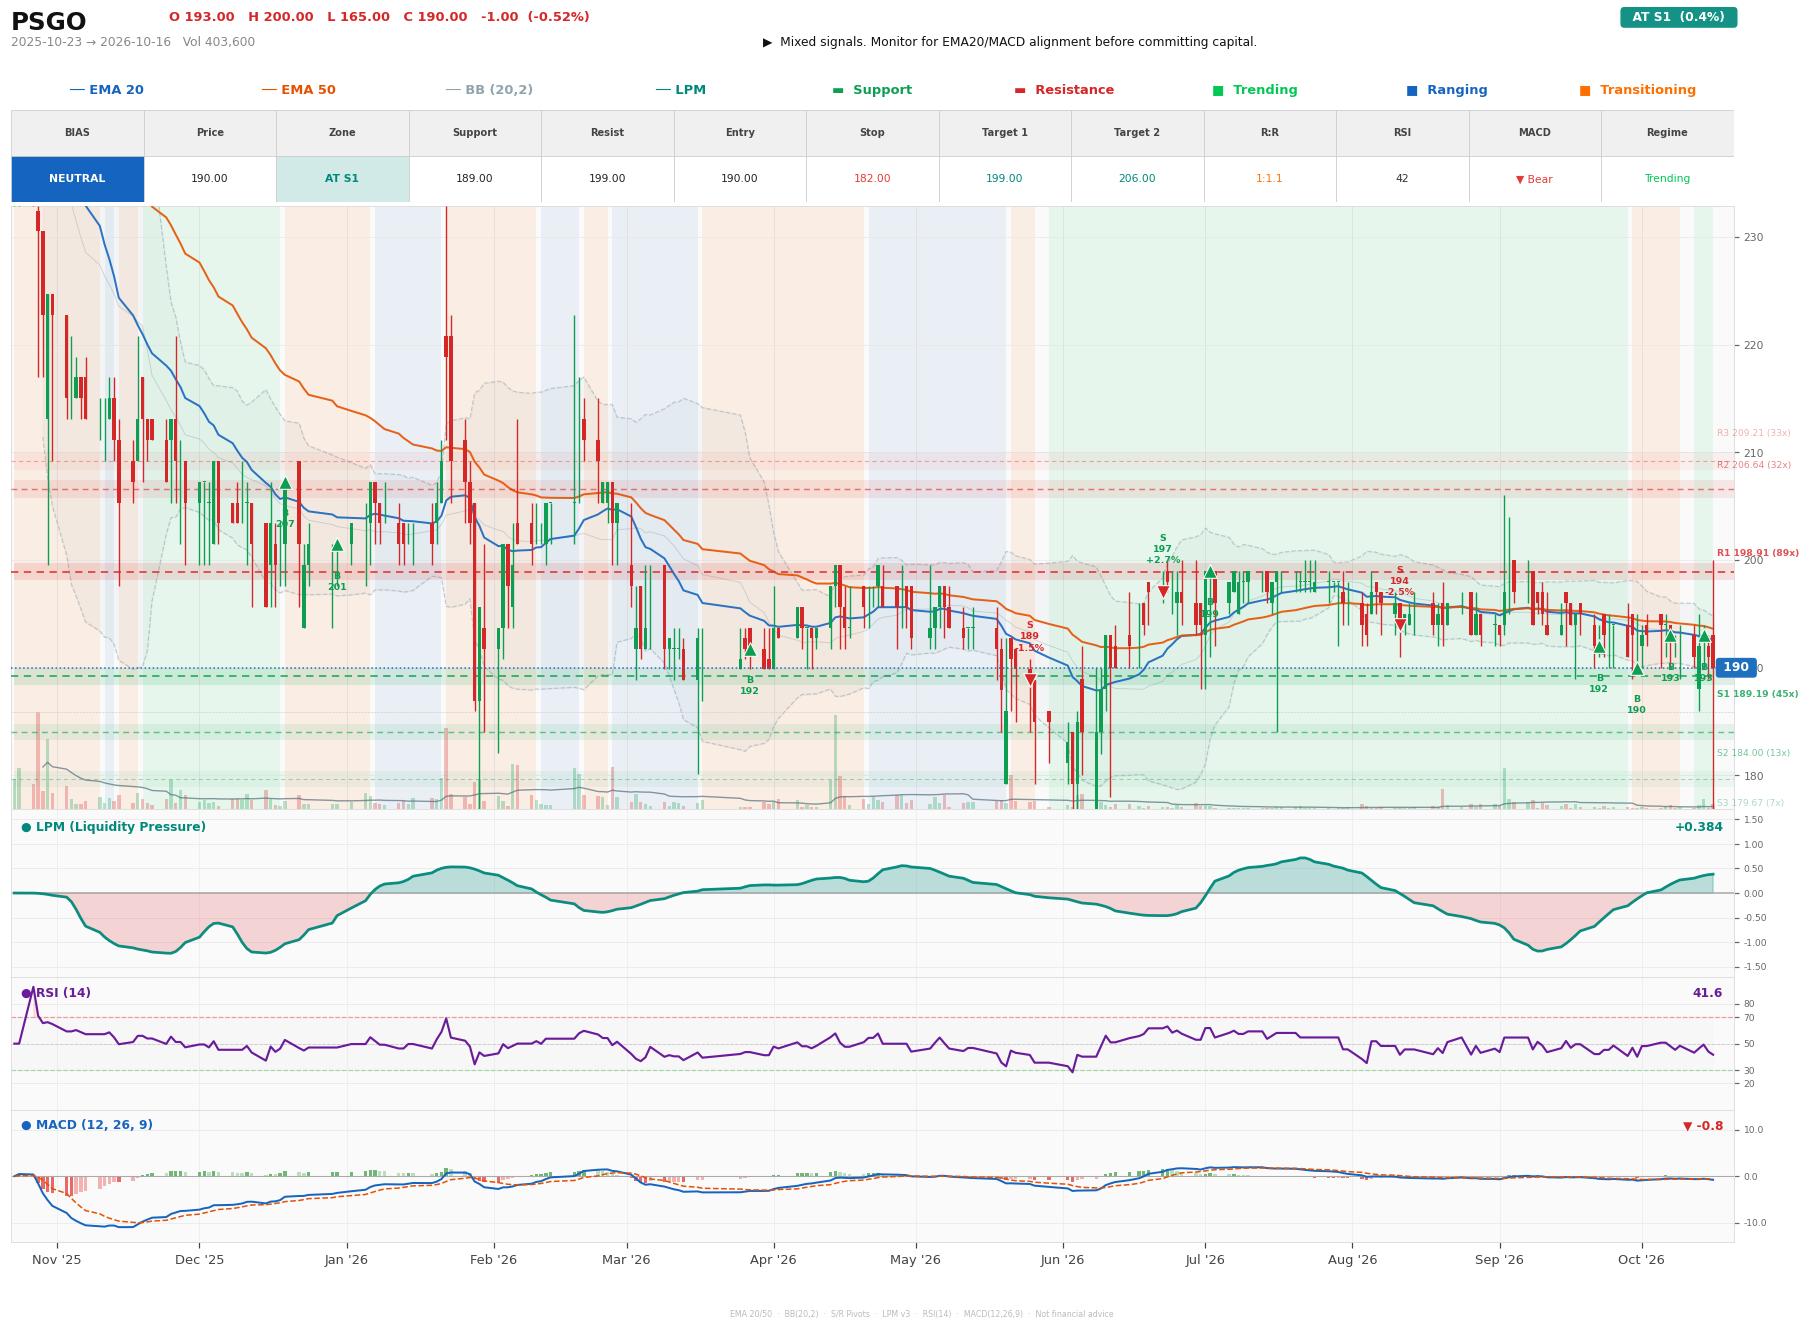Select the AT S1 zone table cell
Viewport: 1810px width, 1330px height.
click(342, 179)
